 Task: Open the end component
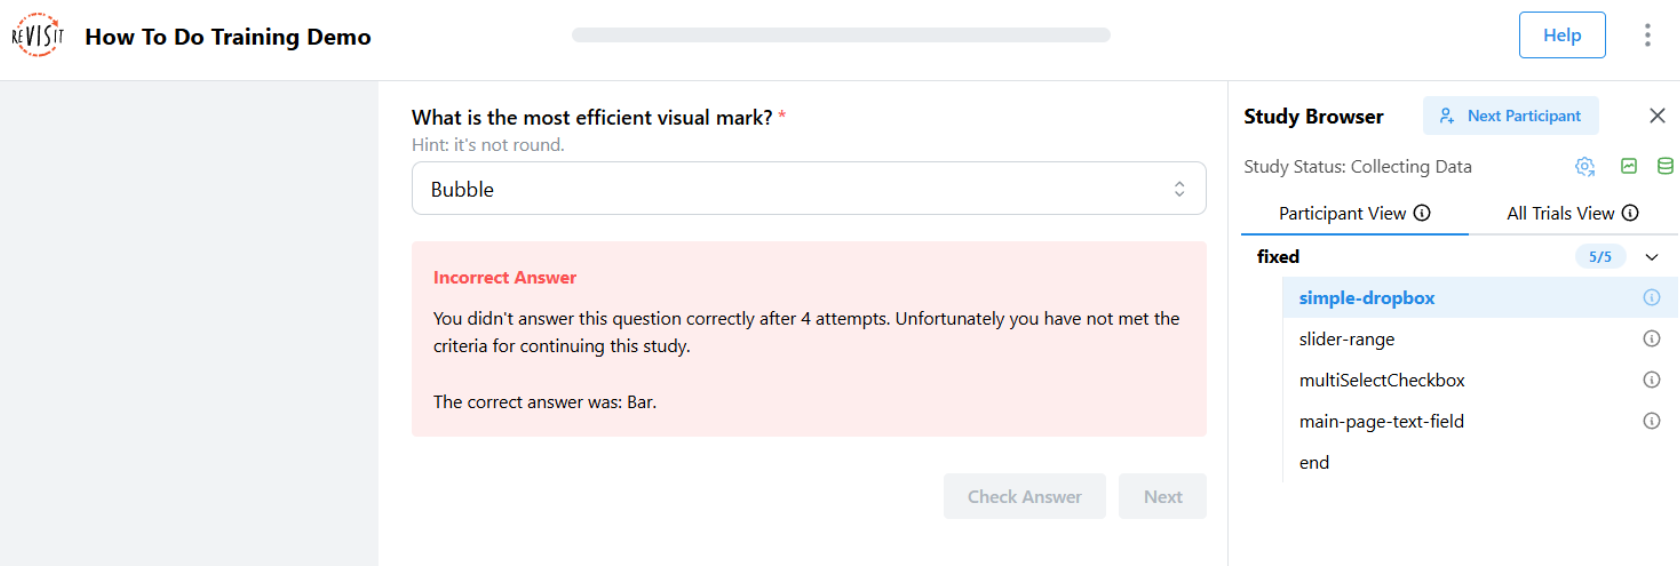[x=1314, y=462]
